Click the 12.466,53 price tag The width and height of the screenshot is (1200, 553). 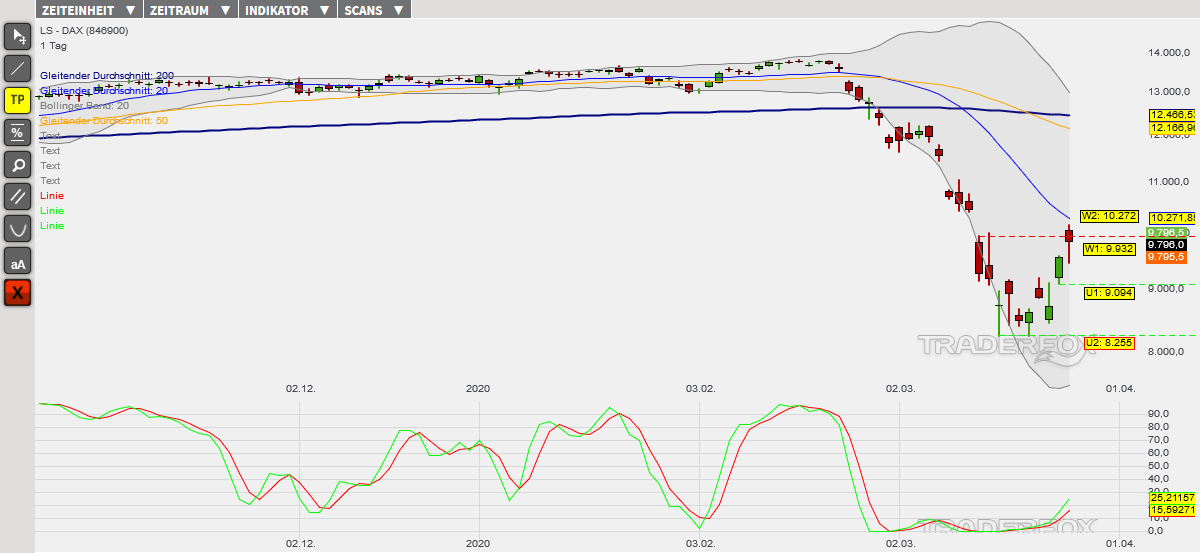click(x=1173, y=116)
